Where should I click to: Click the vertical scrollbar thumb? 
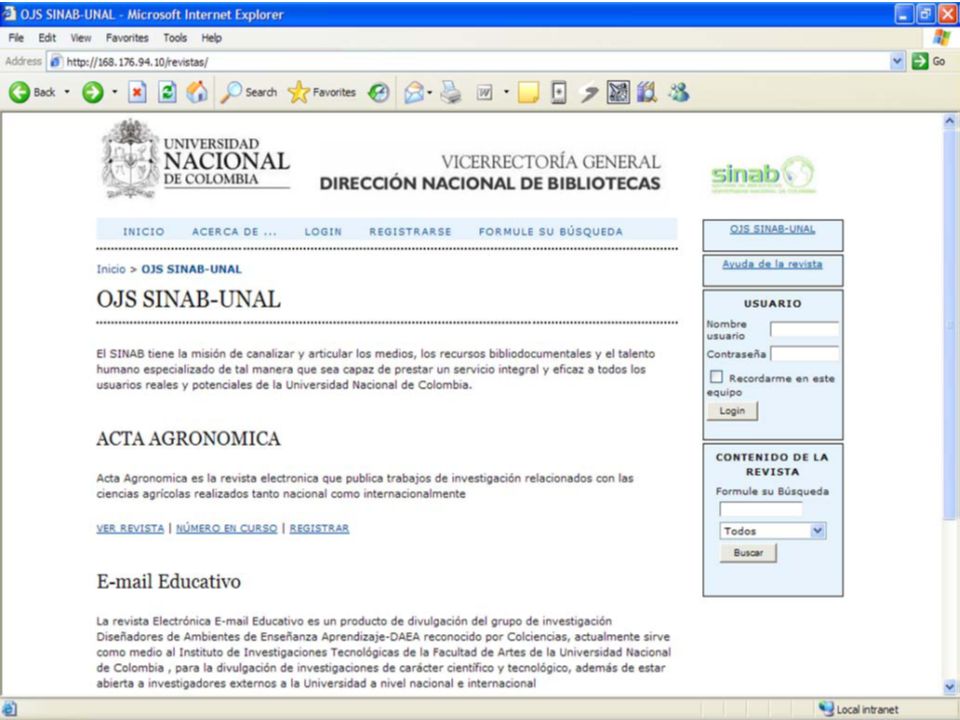pyautogui.click(x=950, y=324)
